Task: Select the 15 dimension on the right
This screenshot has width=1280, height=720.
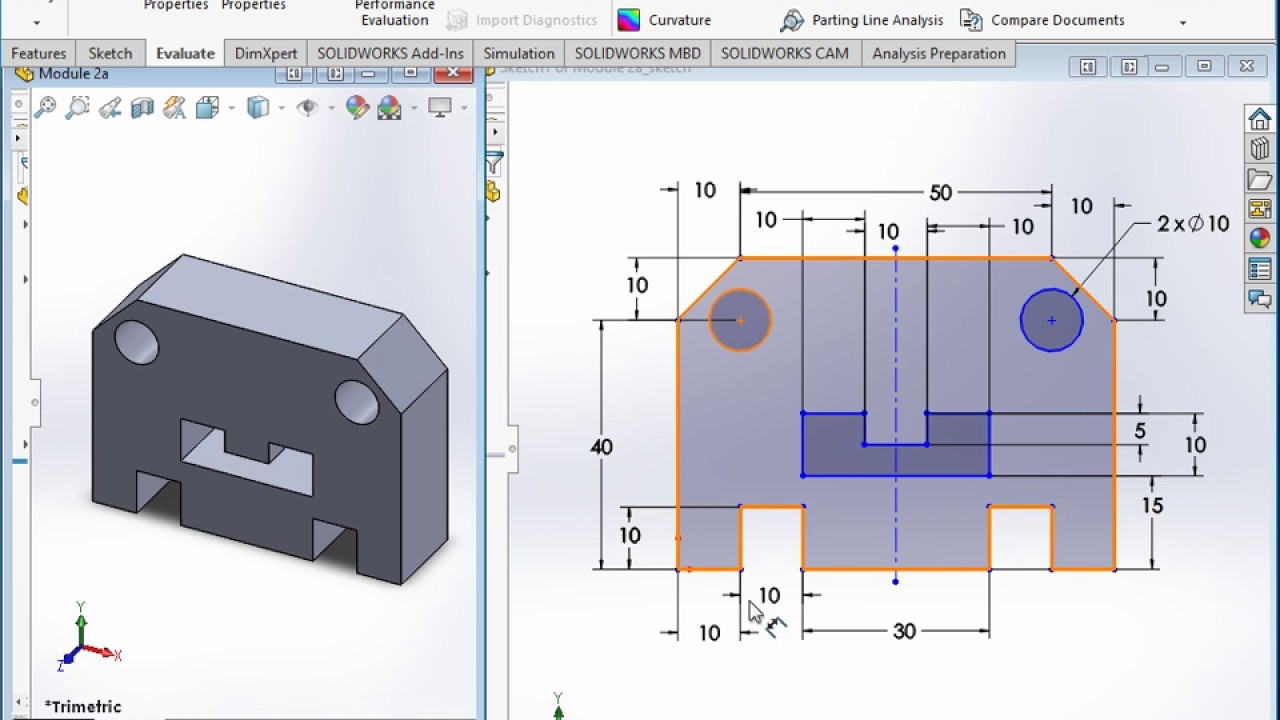Action: tap(1152, 506)
